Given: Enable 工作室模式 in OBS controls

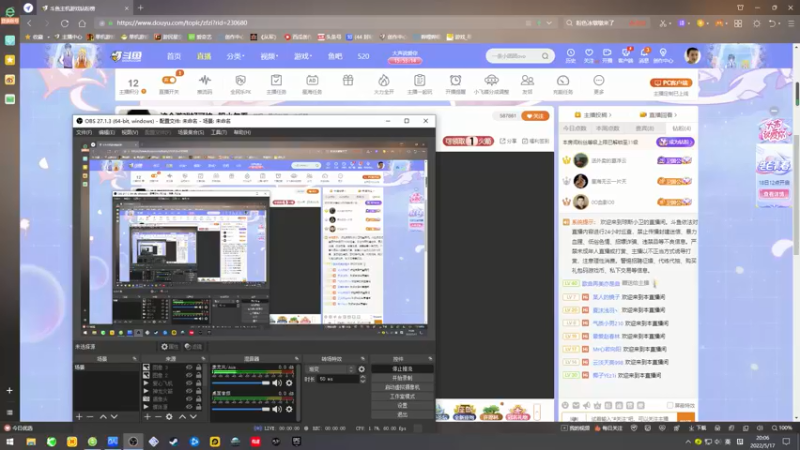Looking at the screenshot, I should click(402, 396).
